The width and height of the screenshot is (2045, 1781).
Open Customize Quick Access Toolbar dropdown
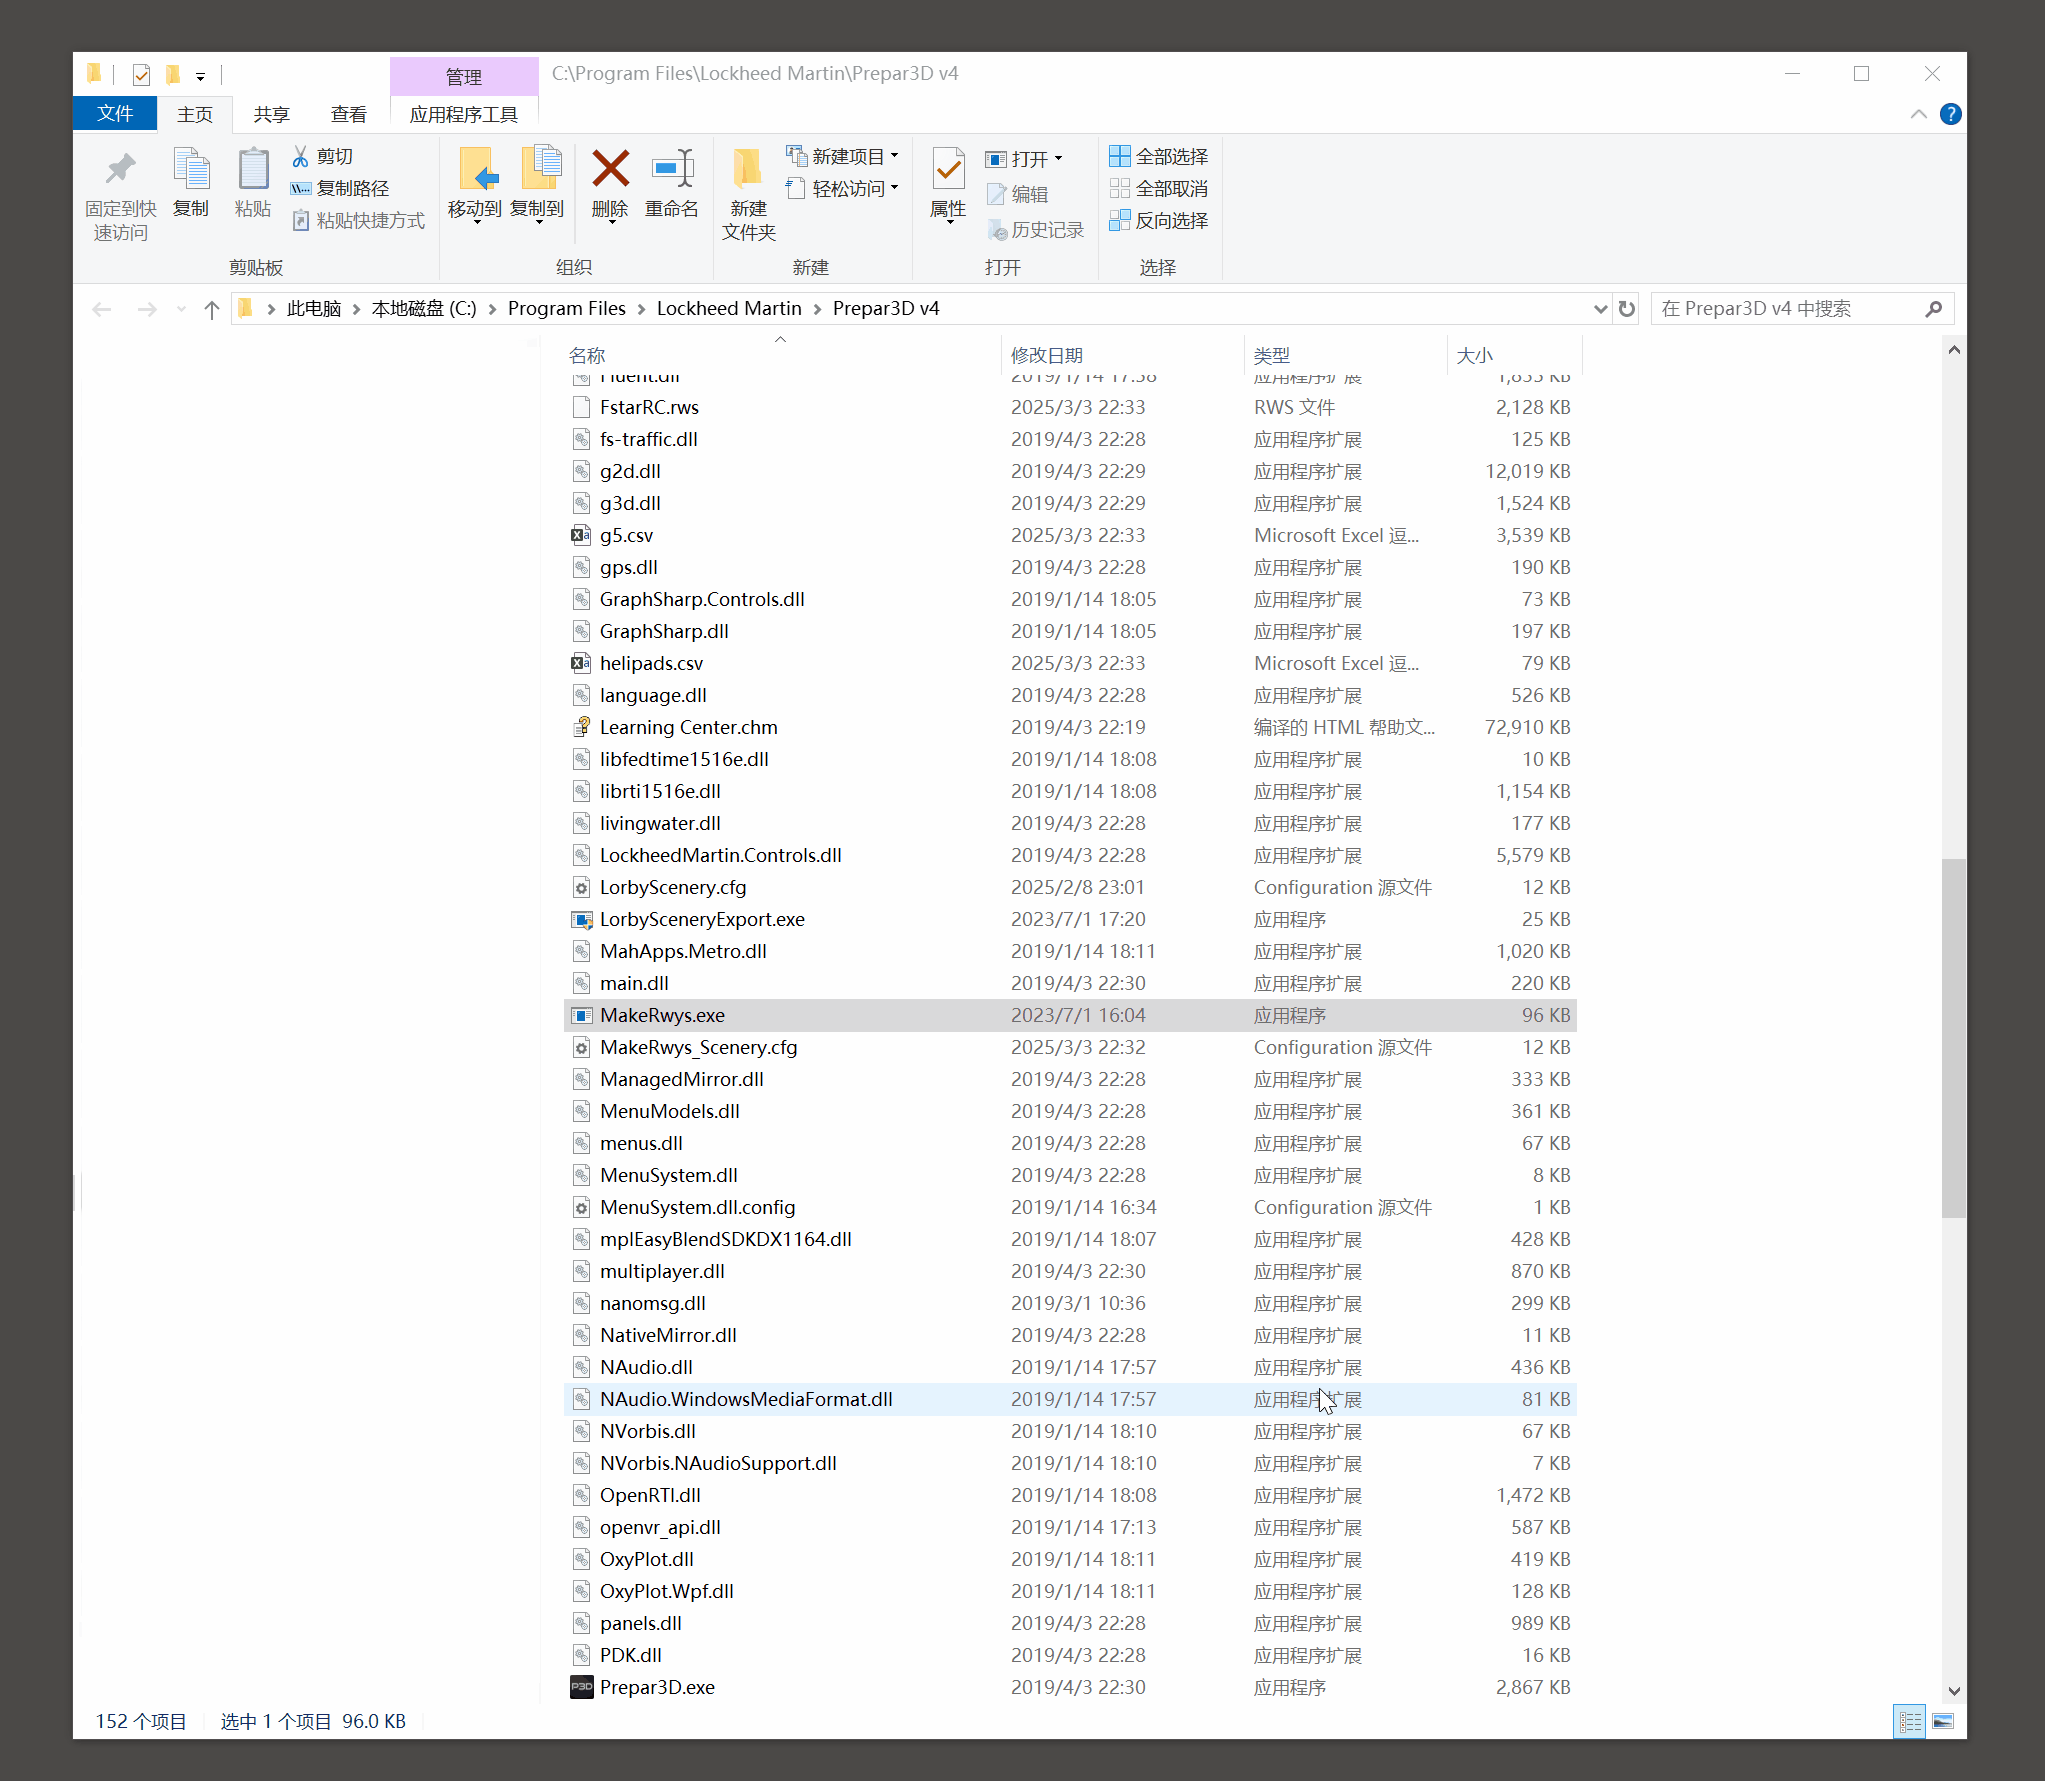pyautogui.click(x=200, y=75)
